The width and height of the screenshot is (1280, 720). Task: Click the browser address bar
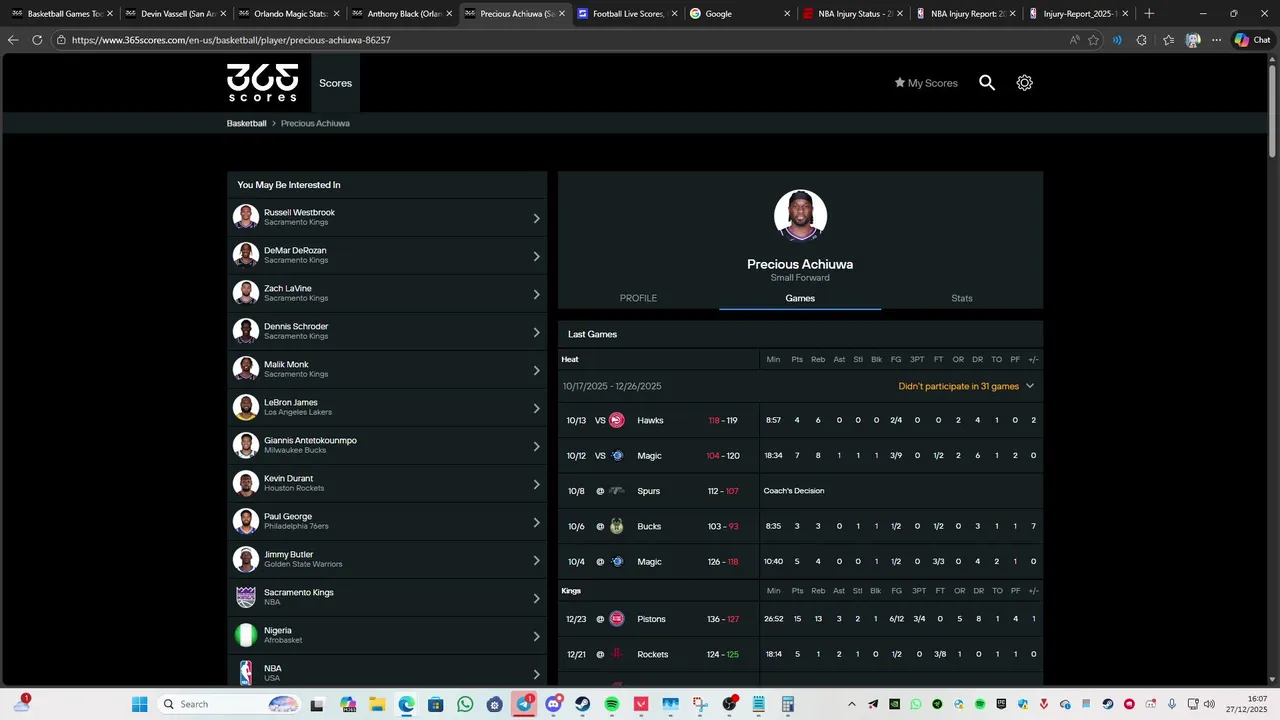click(560, 40)
